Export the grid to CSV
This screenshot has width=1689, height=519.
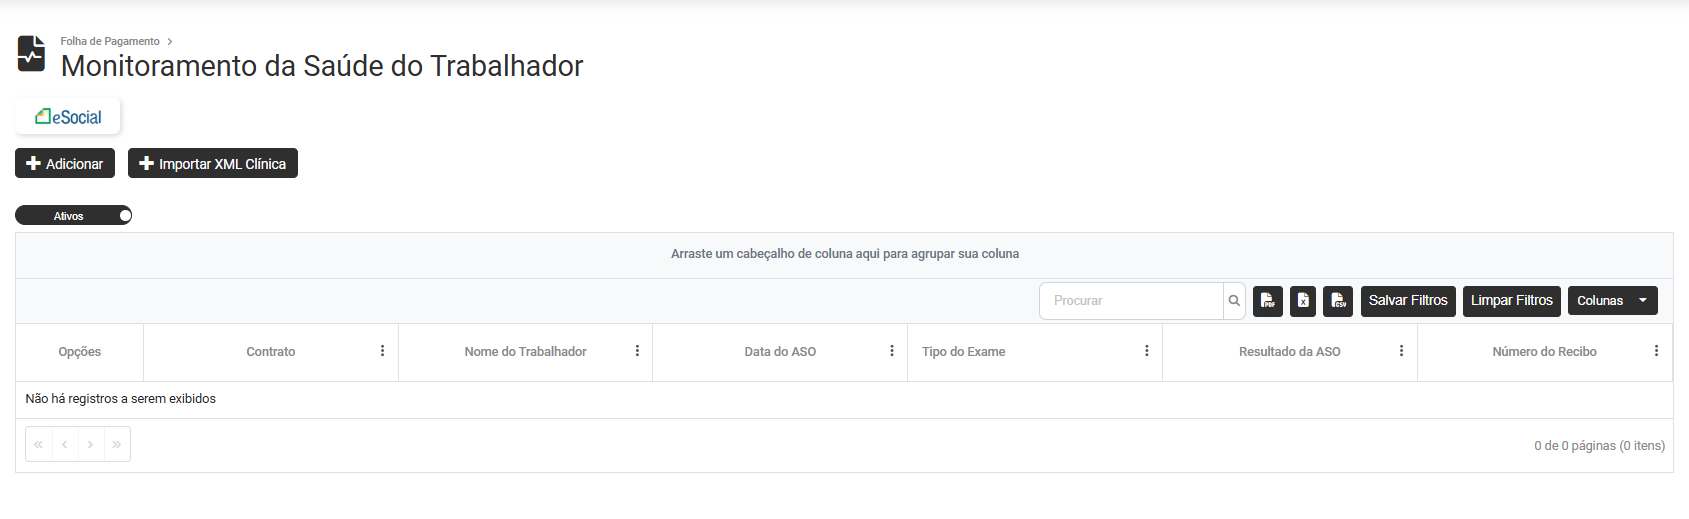tap(1338, 300)
